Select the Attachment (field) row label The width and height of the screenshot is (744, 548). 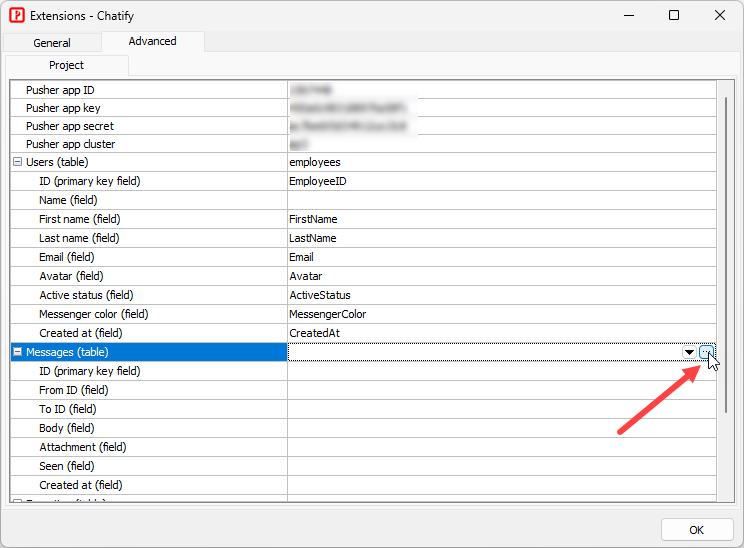click(83, 447)
